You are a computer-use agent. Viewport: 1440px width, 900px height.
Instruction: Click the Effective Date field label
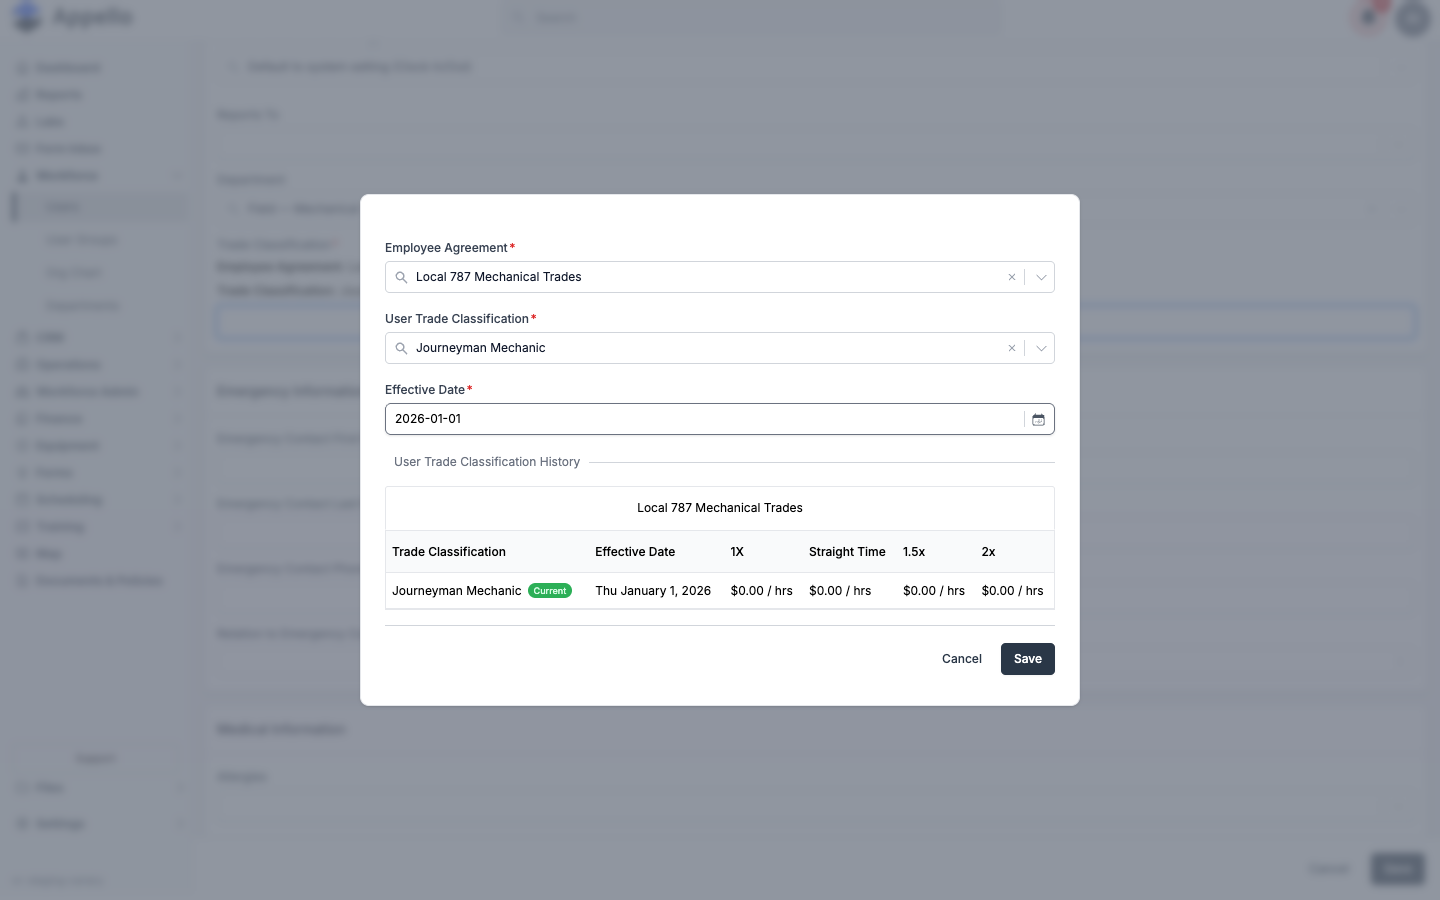tap(425, 390)
